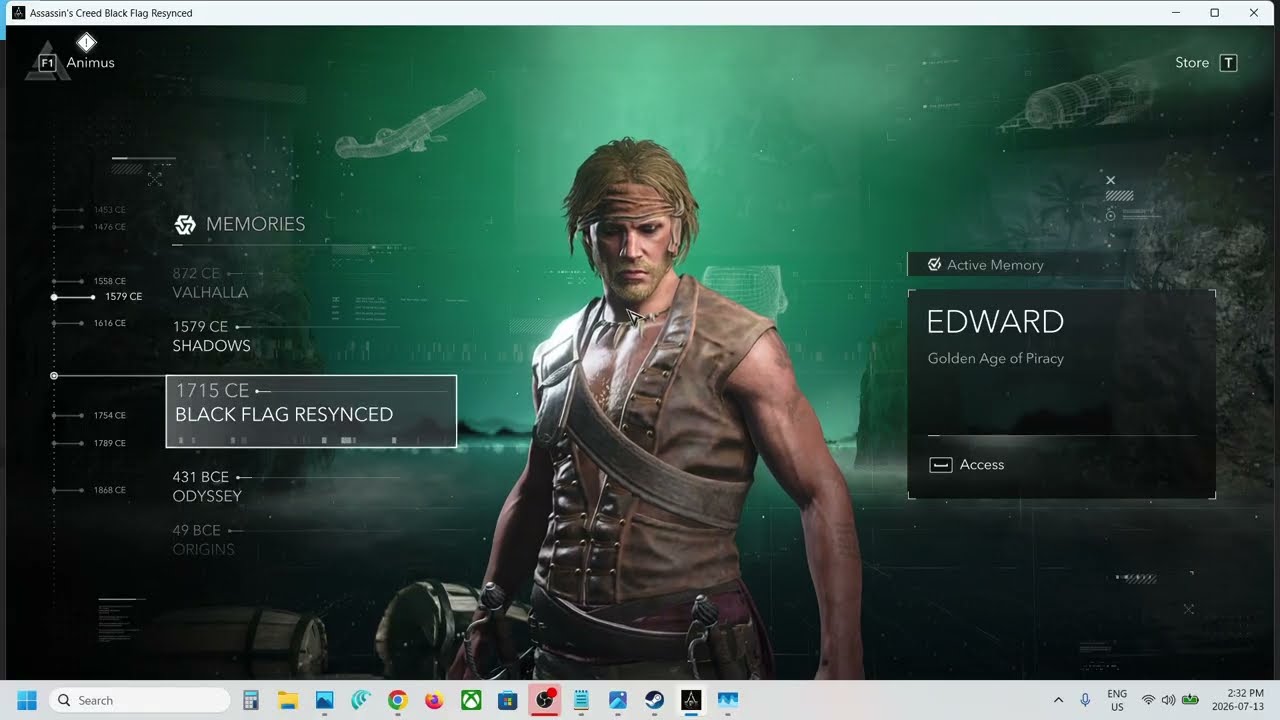
Task: Select the Black Flag Resynced memory
Action: (311, 411)
